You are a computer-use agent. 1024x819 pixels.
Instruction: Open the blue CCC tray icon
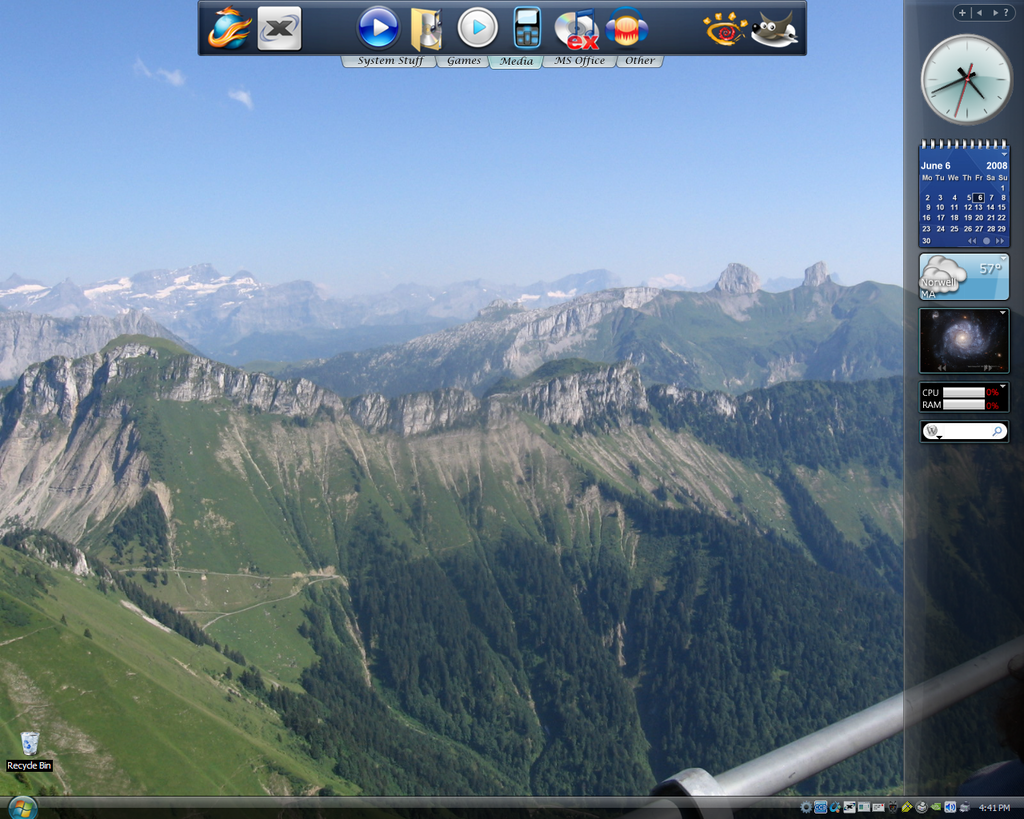click(820, 807)
